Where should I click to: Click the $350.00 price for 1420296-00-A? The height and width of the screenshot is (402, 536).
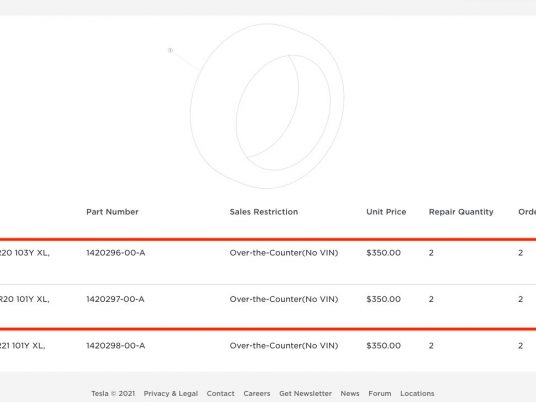pyautogui.click(x=383, y=253)
